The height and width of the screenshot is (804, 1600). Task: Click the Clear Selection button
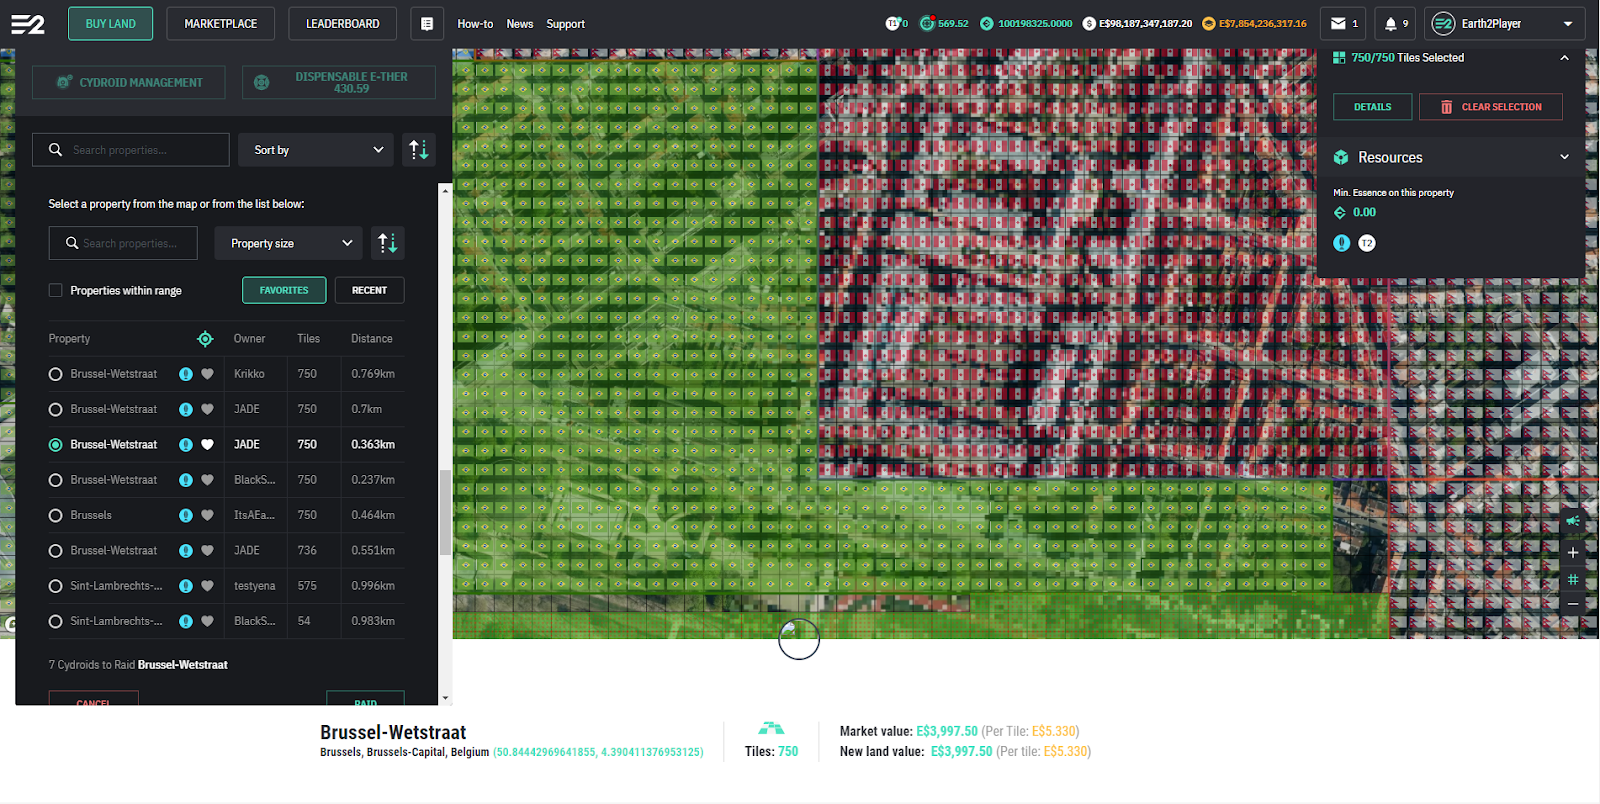tap(1490, 107)
